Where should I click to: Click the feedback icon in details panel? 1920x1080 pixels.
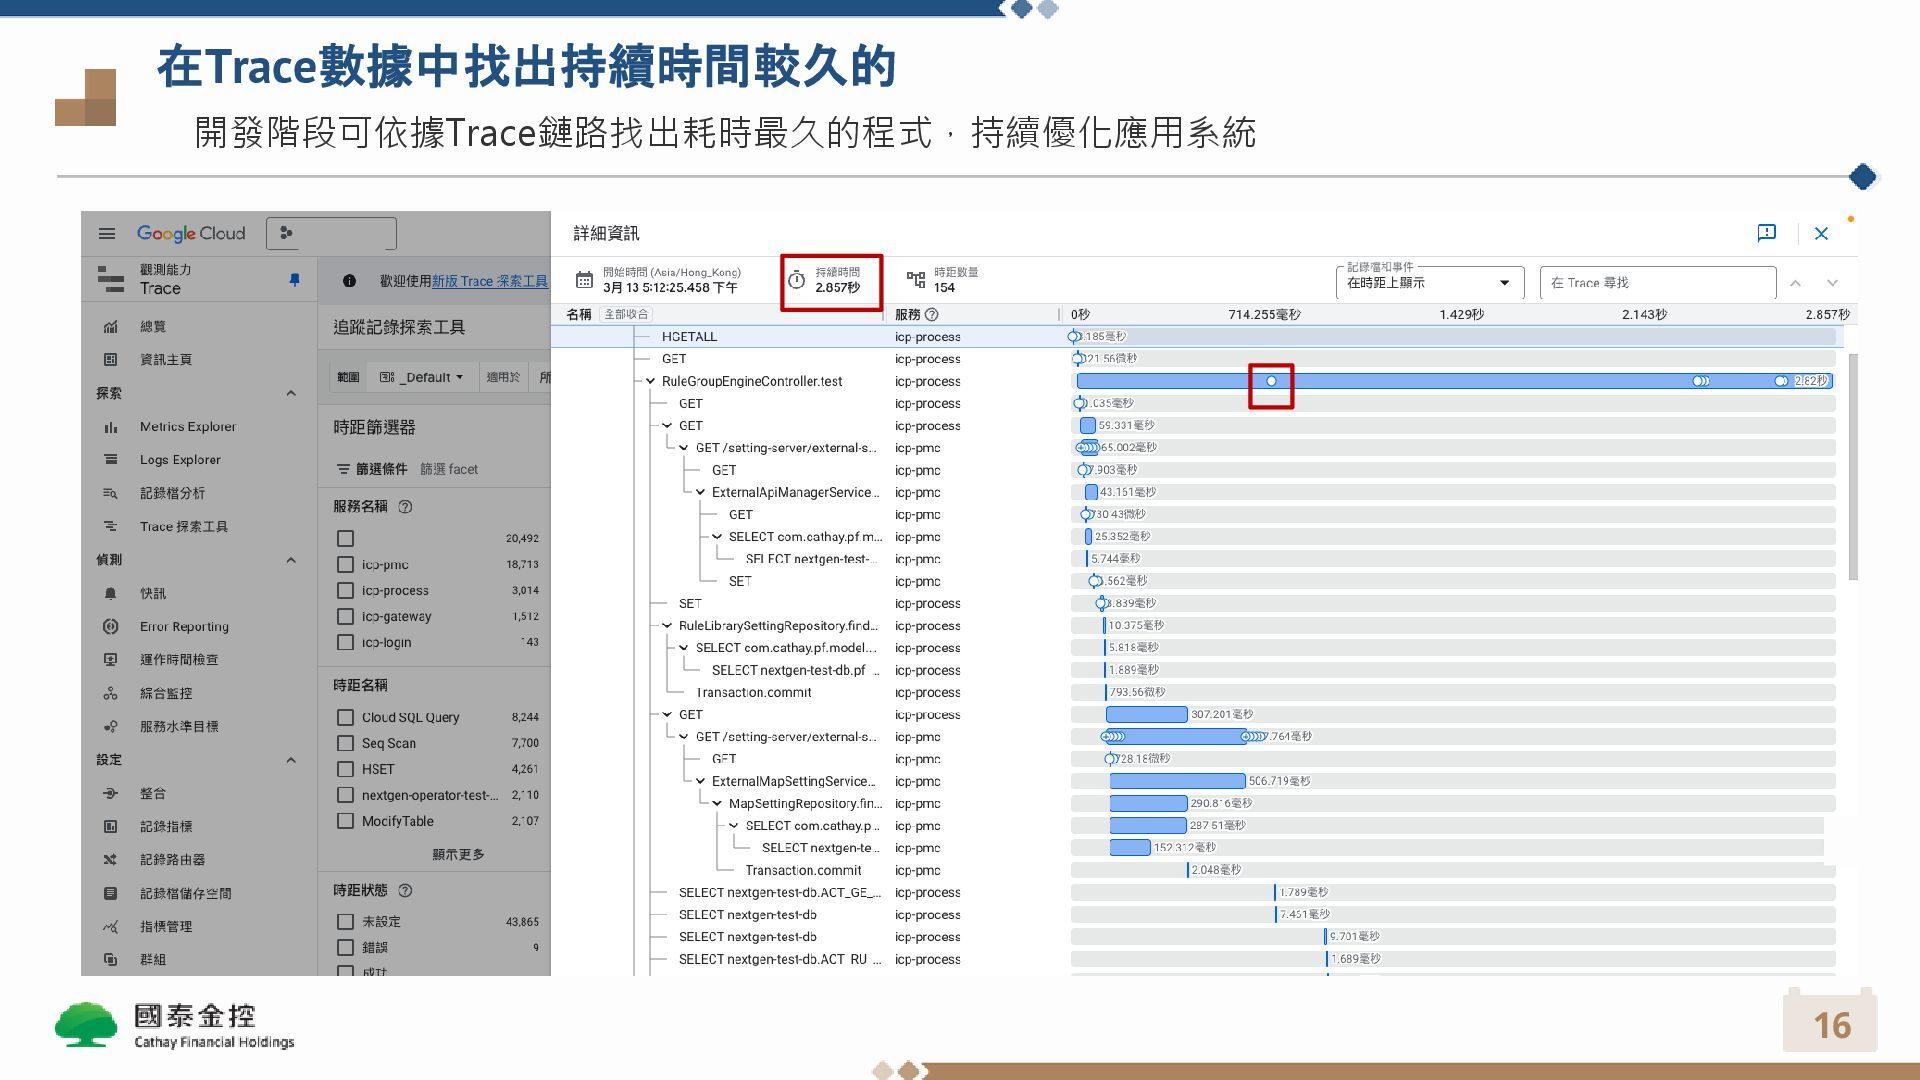[x=1766, y=233]
